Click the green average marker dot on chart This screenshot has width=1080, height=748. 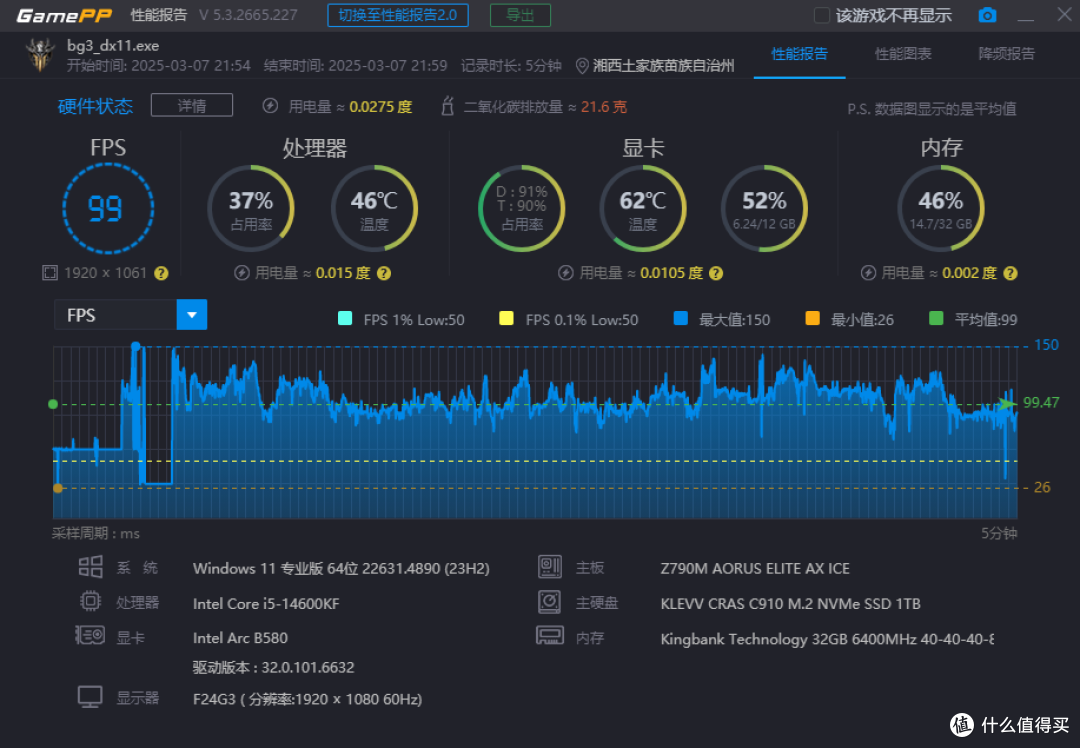pyautogui.click(x=53, y=404)
